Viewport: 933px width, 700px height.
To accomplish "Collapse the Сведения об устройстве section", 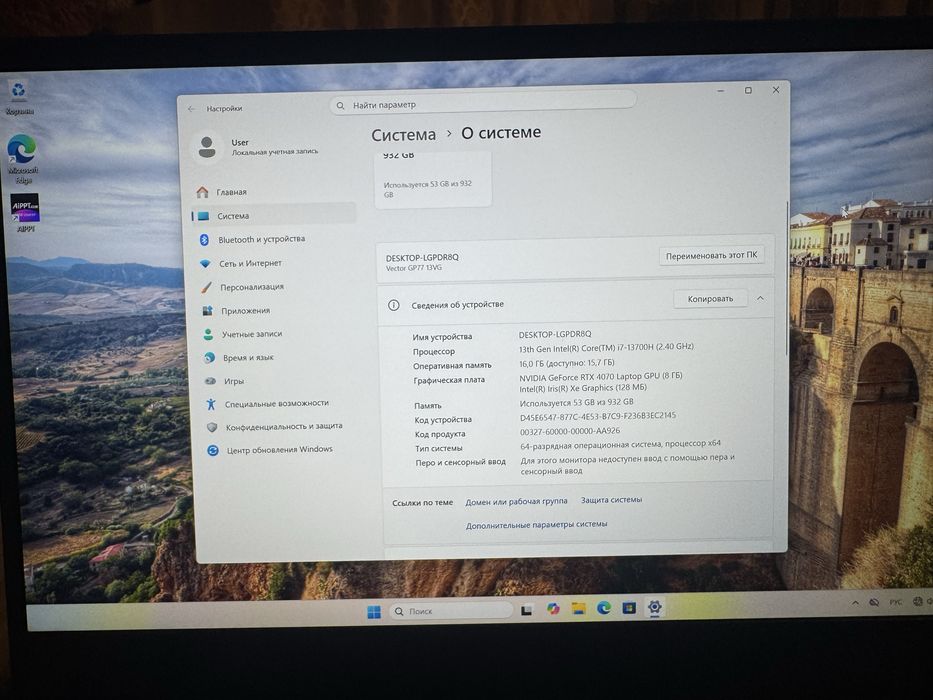I will click(760, 298).
